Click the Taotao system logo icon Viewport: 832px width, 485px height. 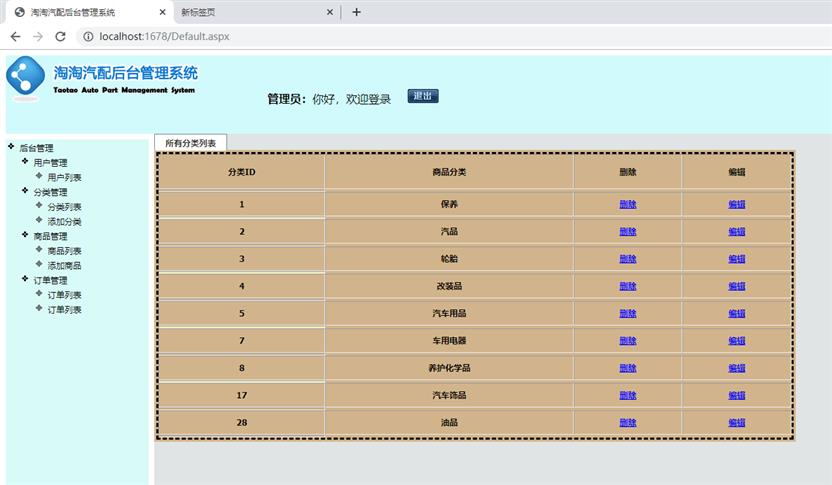(x=26, y=78)
